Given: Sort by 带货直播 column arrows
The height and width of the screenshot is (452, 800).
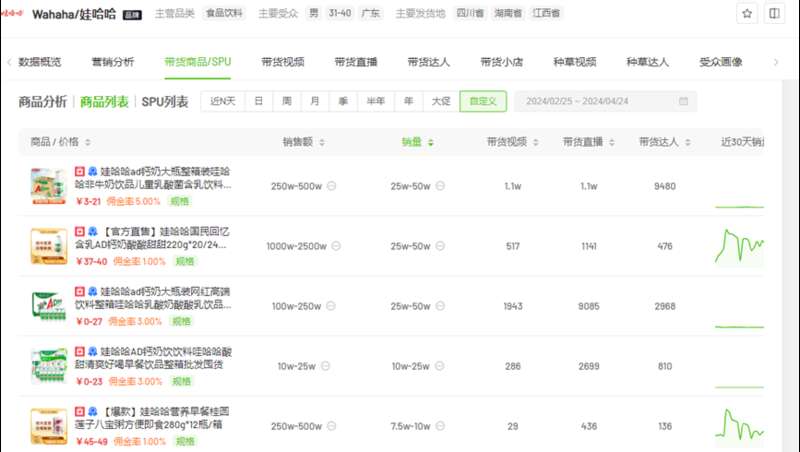Looking at the screenshot, I should tap(612, 142).
